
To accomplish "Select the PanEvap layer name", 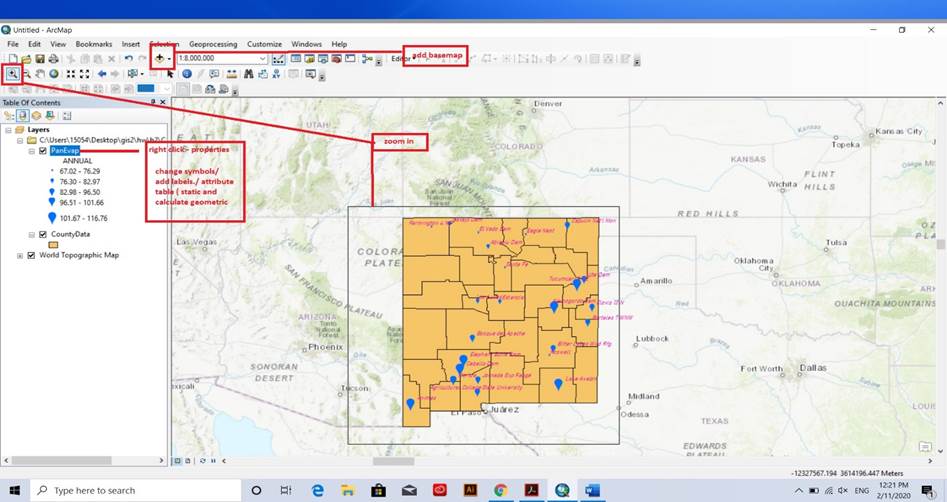I will click(65, 150).
